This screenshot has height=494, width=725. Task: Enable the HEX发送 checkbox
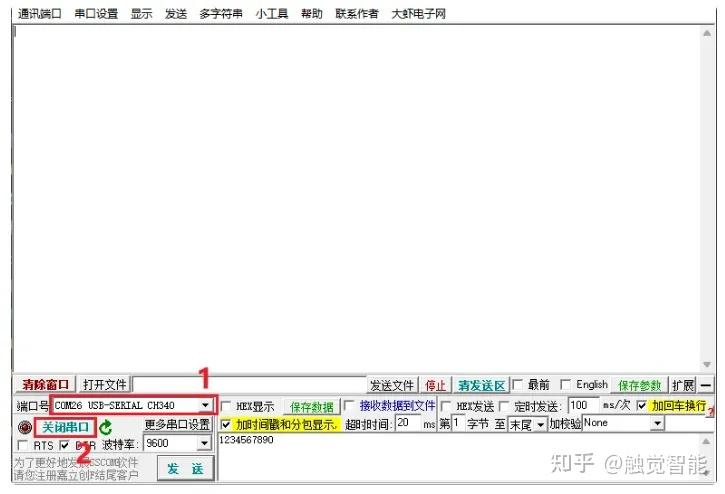(x=446, y=406)
